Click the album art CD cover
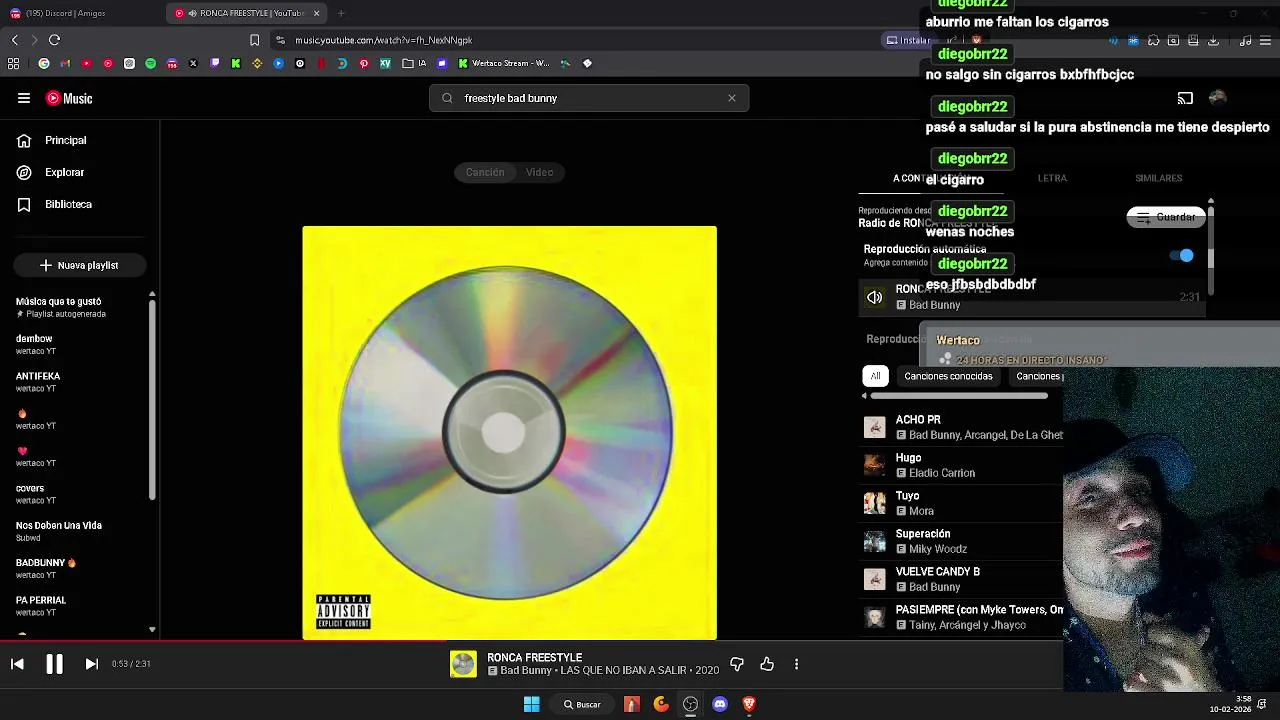This screenshot has width=1280, height=720. click(509, 432)
